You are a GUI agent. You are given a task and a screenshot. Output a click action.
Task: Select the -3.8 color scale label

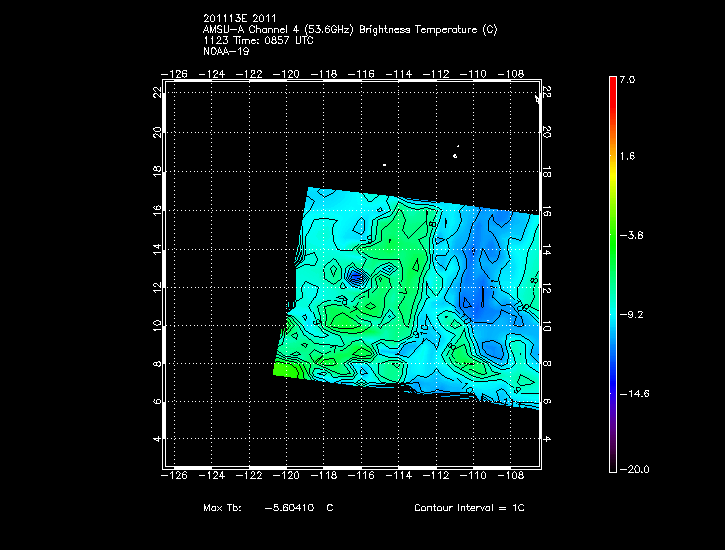pos(633,236)
